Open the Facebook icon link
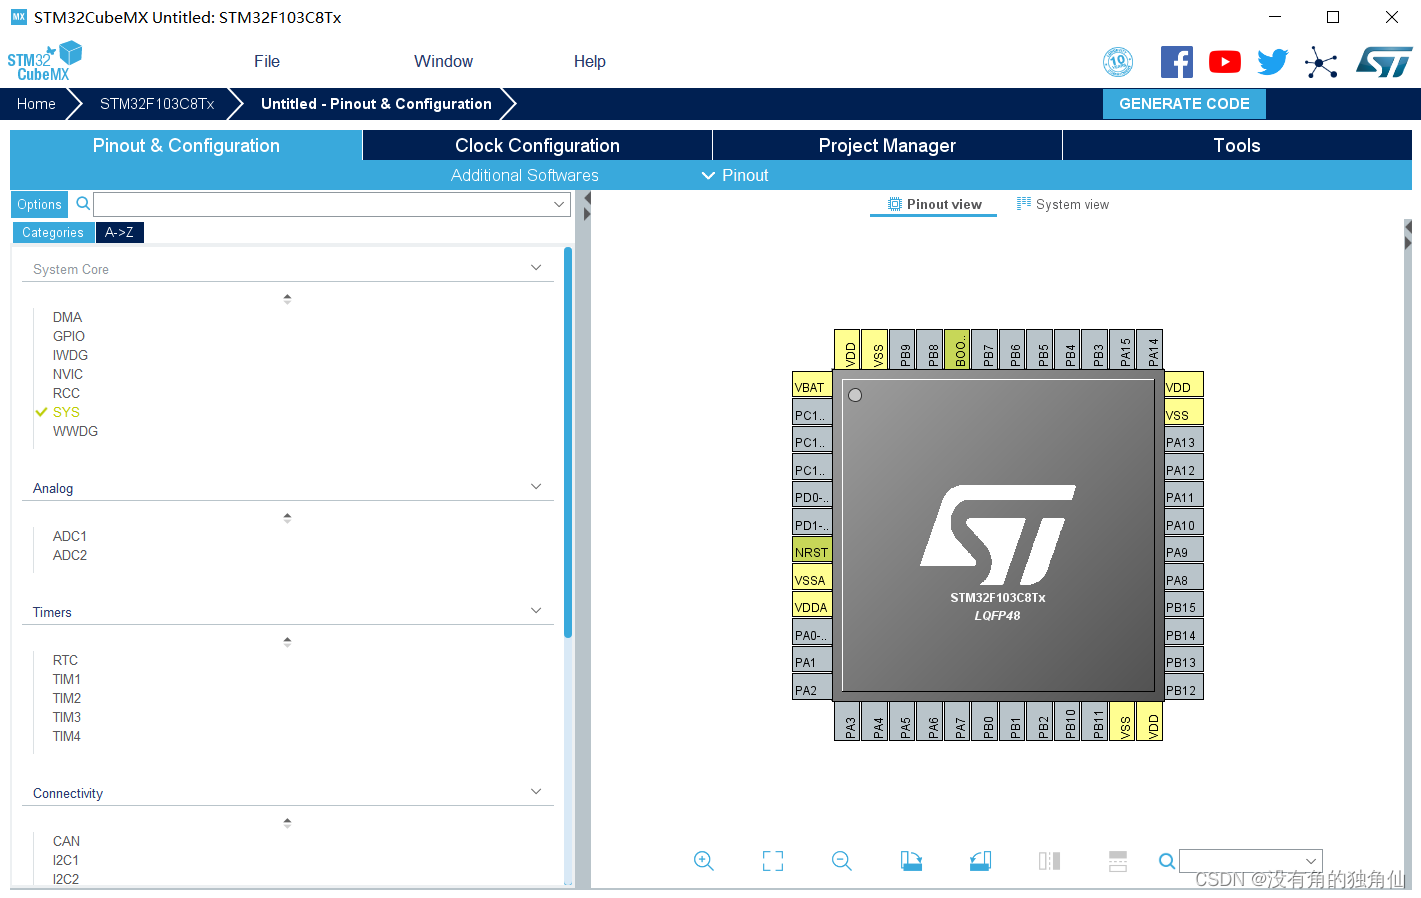The image size is (1421, 898). coord(1177,62)
